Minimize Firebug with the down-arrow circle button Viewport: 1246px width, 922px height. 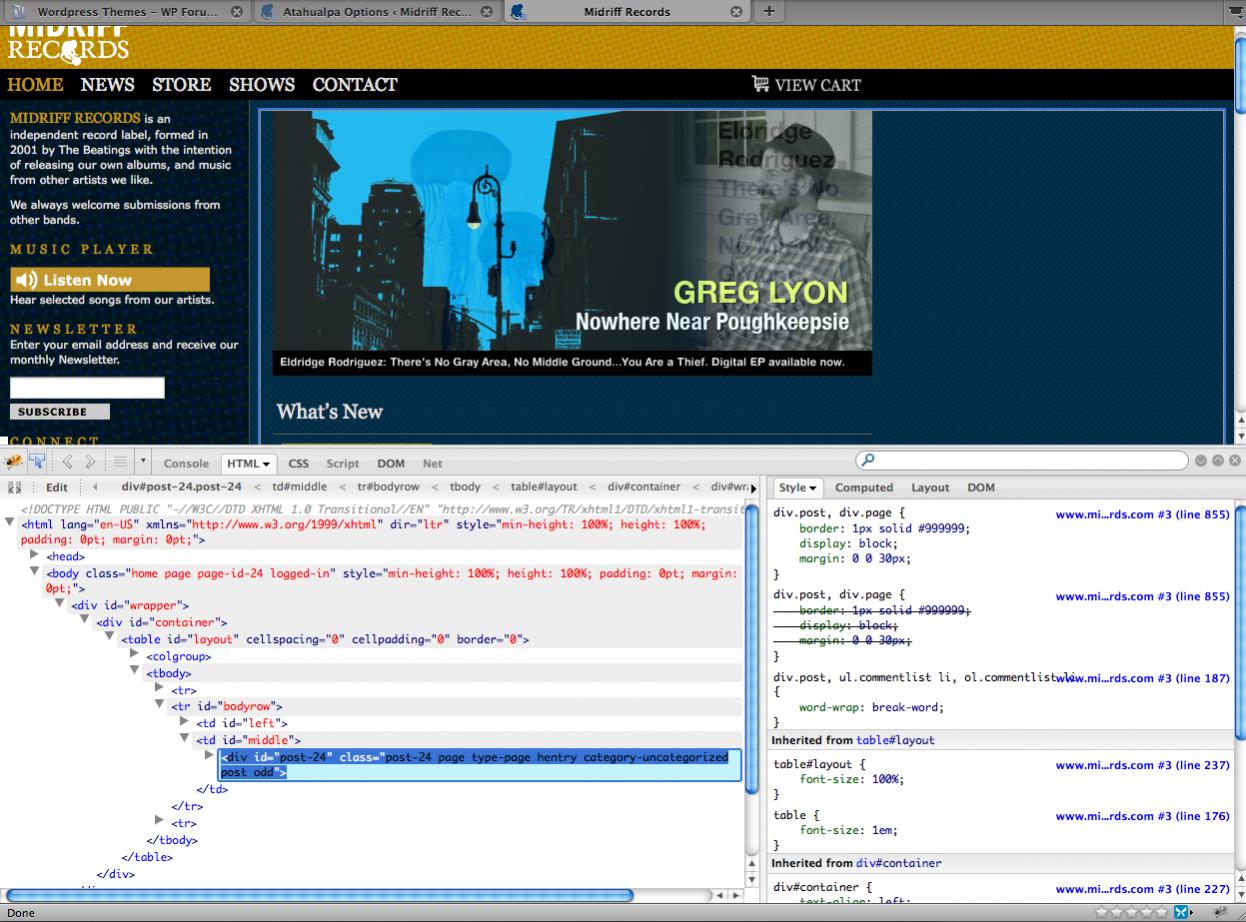(1201, 461)
